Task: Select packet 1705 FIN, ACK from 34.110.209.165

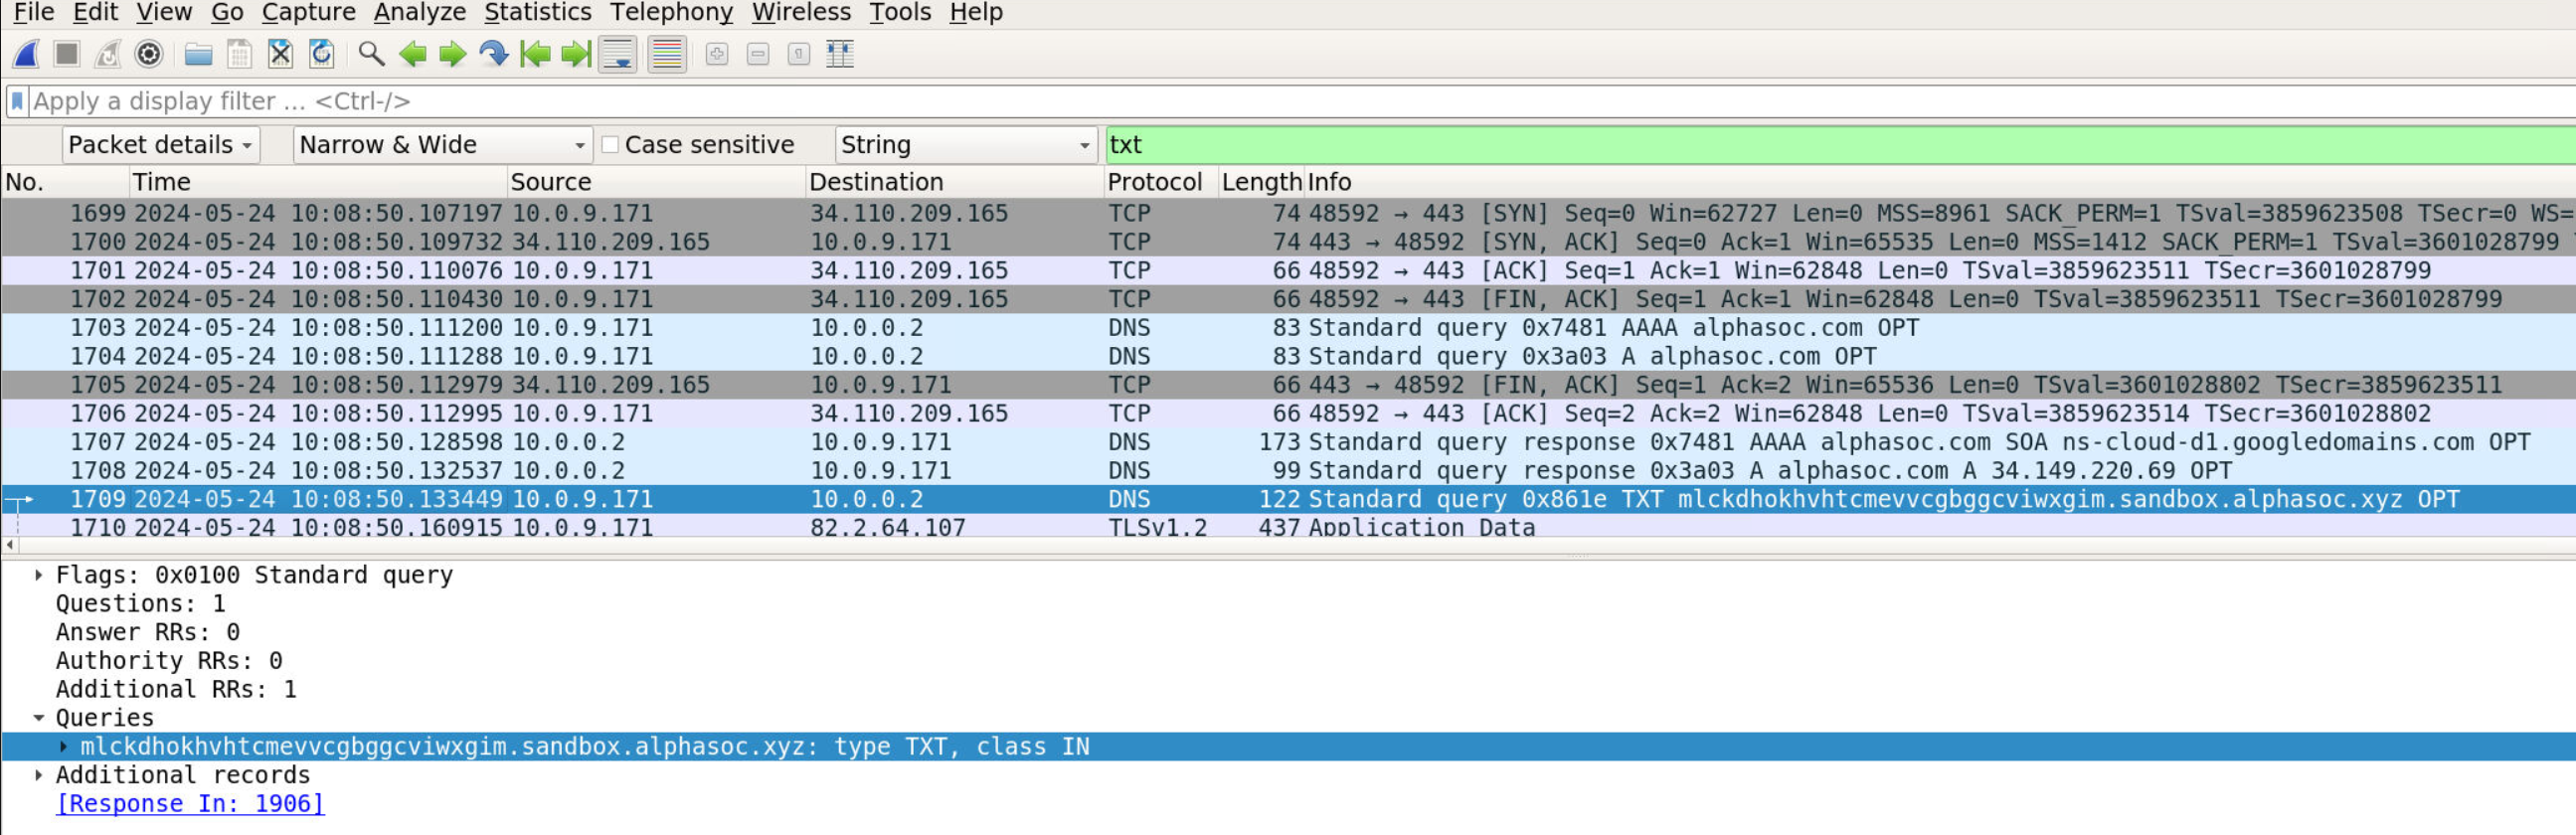Action: coord(1288,385)
